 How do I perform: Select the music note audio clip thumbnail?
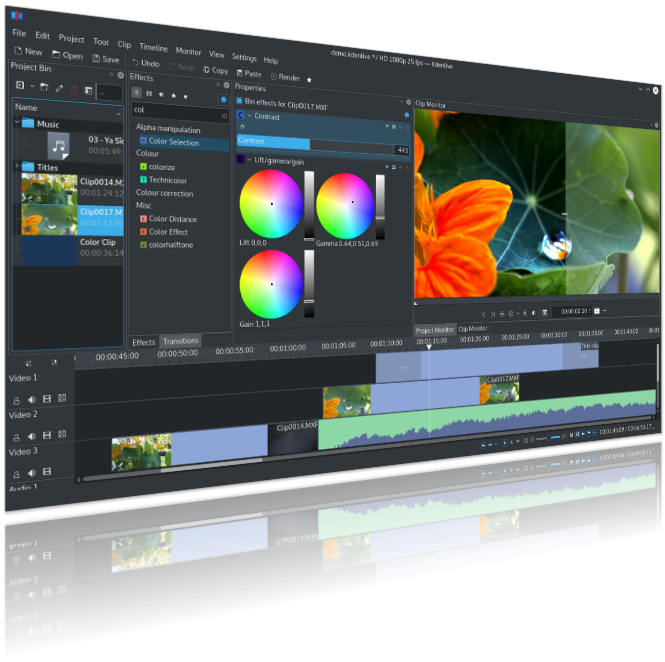(x=58, y=146)
